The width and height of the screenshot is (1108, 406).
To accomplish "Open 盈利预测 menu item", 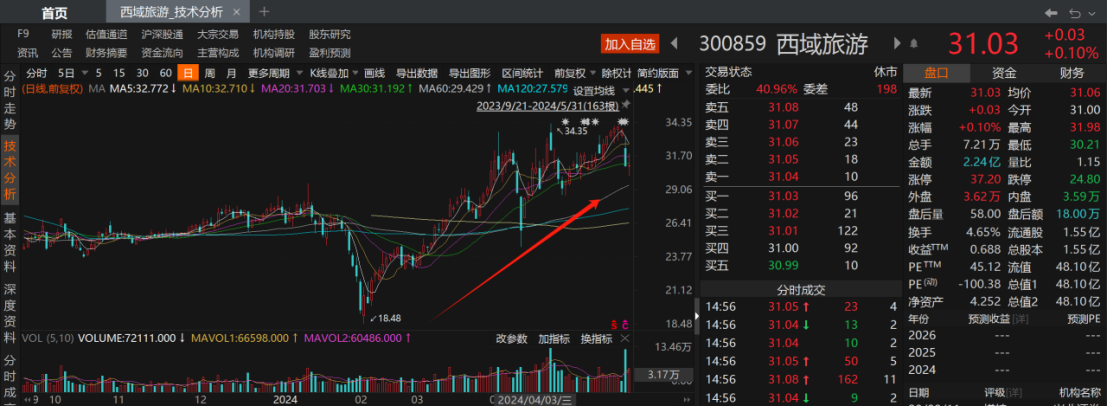I will click(x=329, y=52).
